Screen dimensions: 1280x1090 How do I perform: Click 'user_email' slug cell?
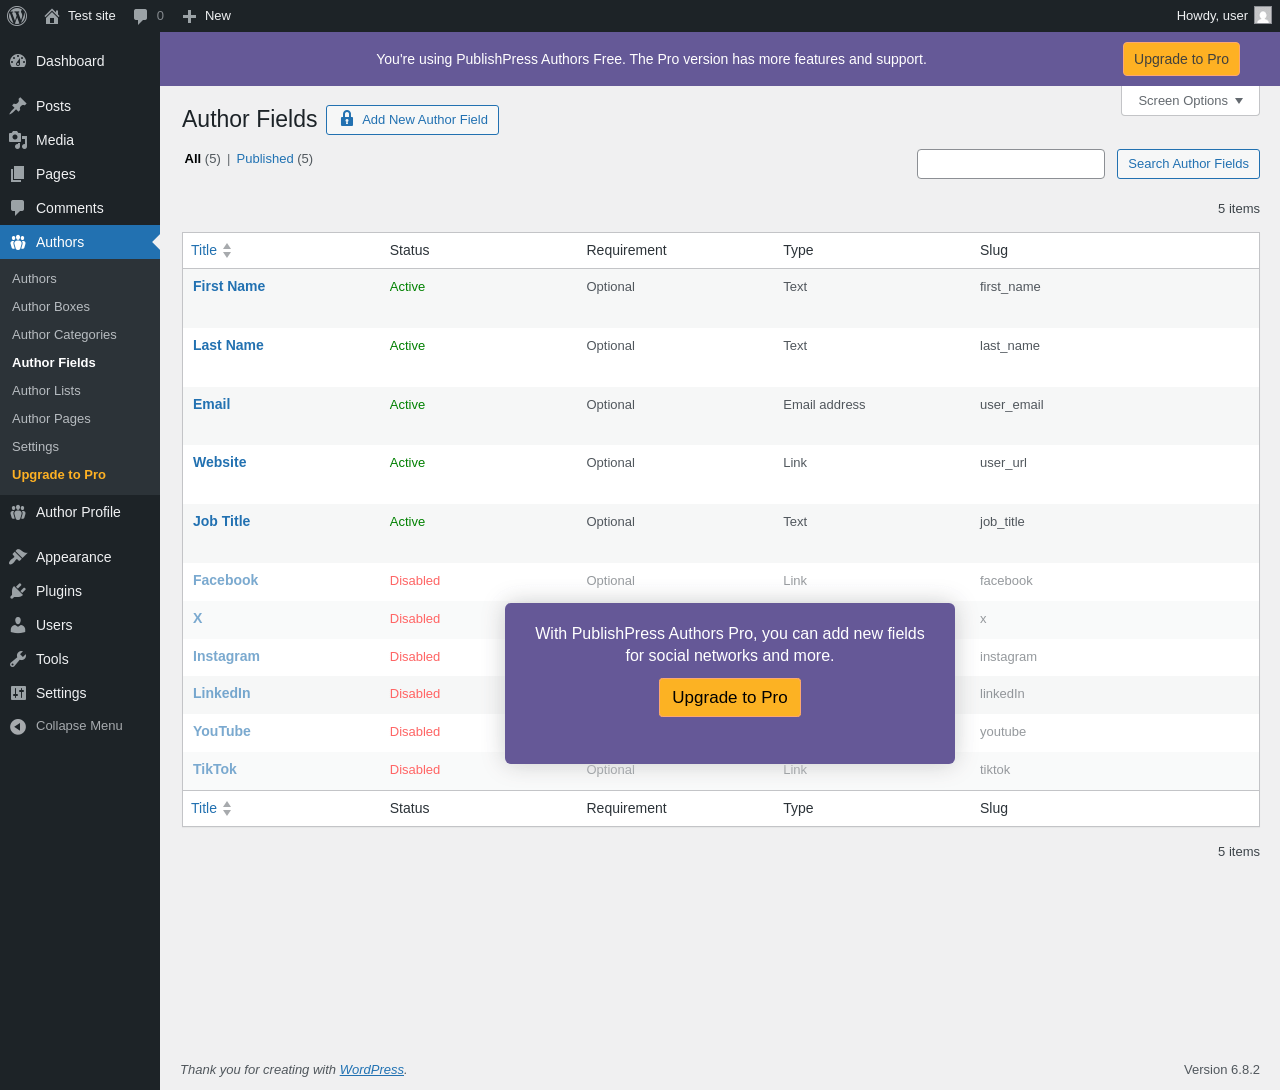coord(1011,405)
